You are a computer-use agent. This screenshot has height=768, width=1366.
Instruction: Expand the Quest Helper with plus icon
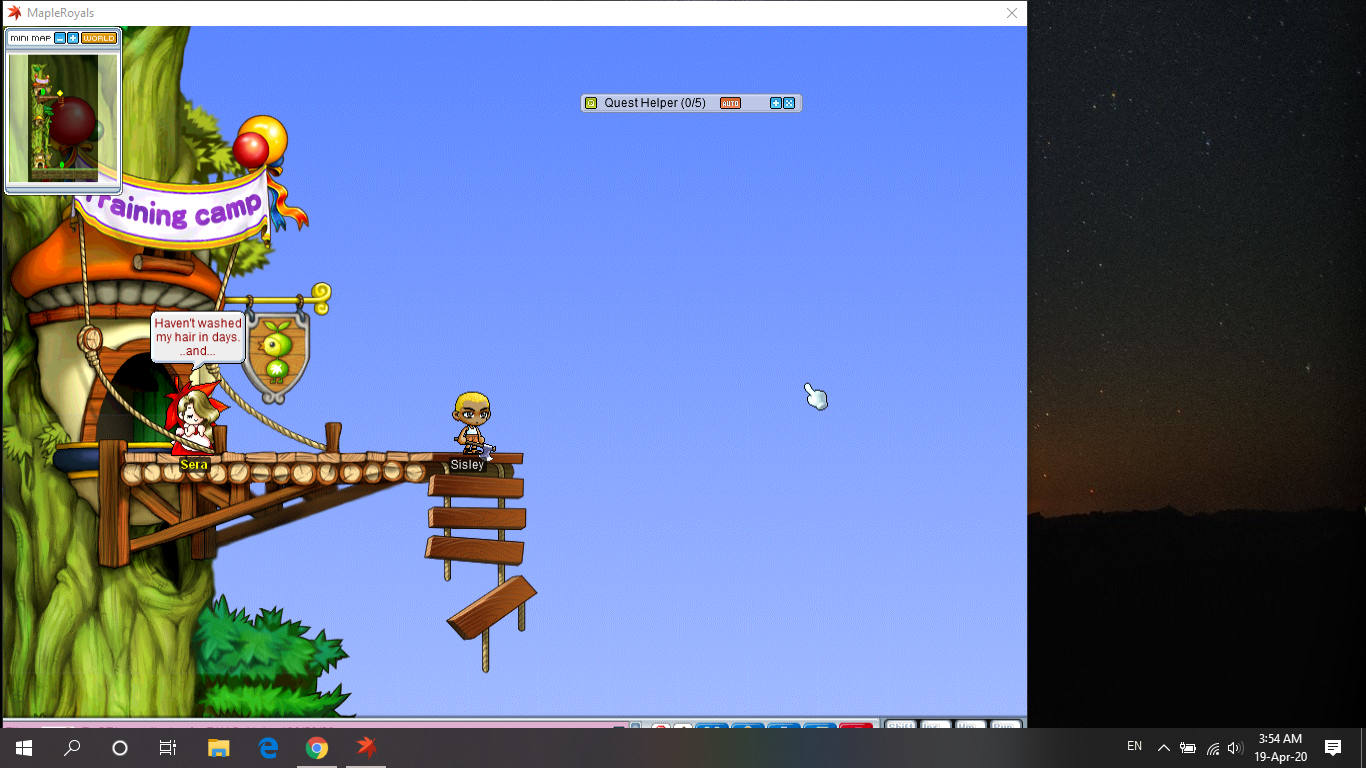pyautogui.click(x=775, y=103)
